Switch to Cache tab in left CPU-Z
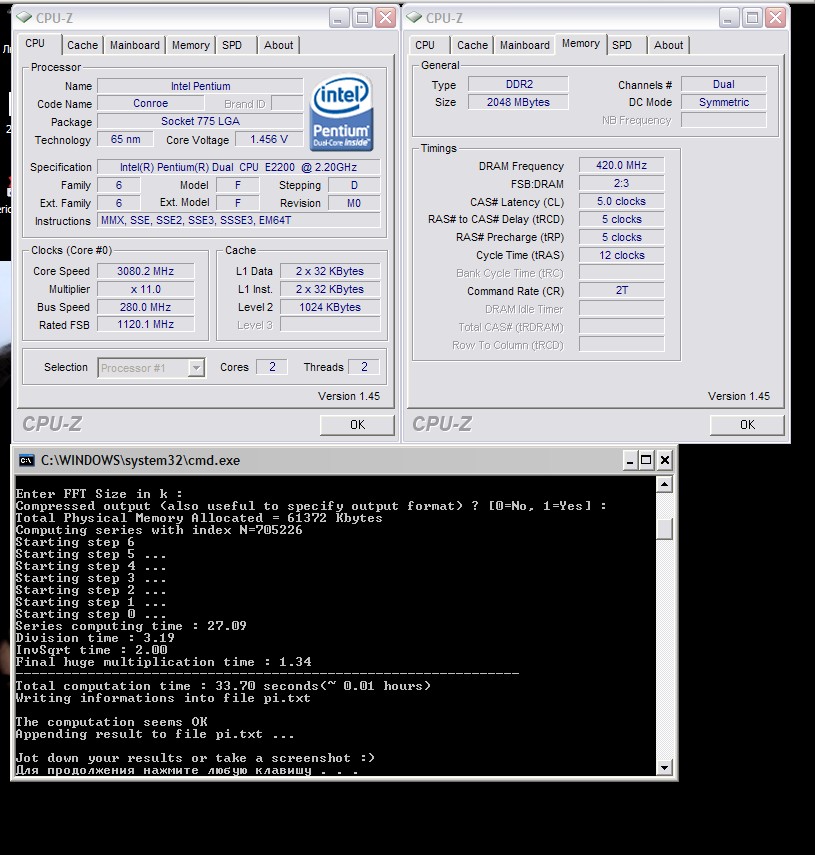Screen dimensions: 815x855 (x=82, y=45)
